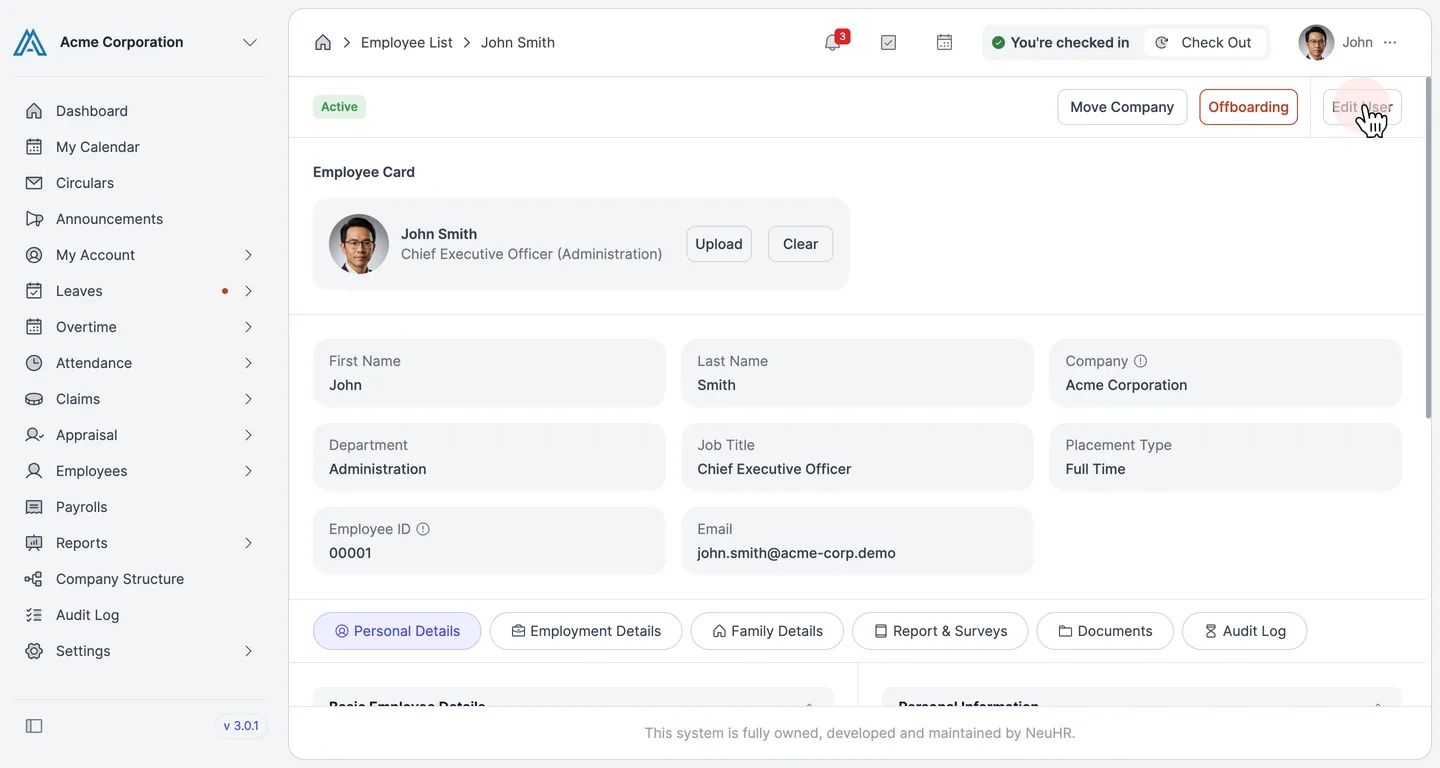The image size is (1440, 768).
Task: Click the My Calendar sidebar icon
Action: 34,147
